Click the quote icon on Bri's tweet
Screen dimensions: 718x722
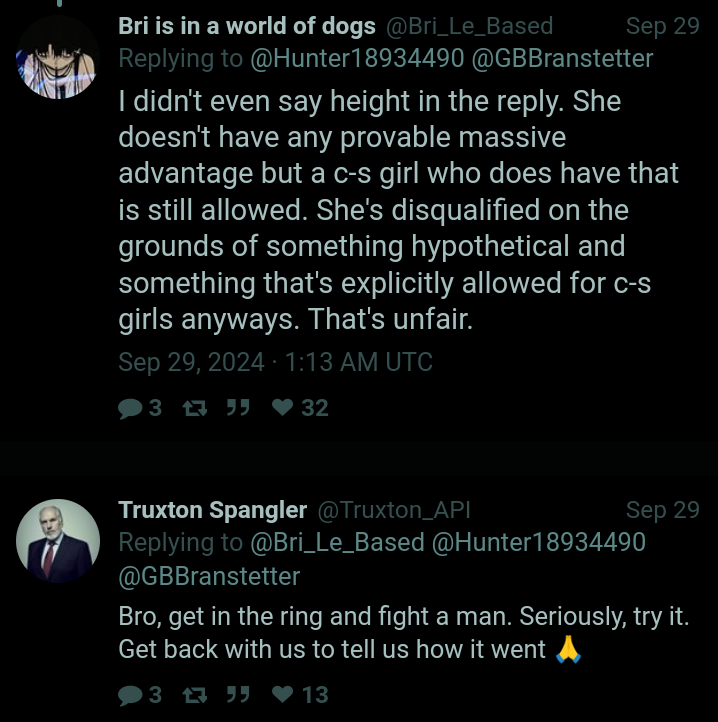point(236,408)
